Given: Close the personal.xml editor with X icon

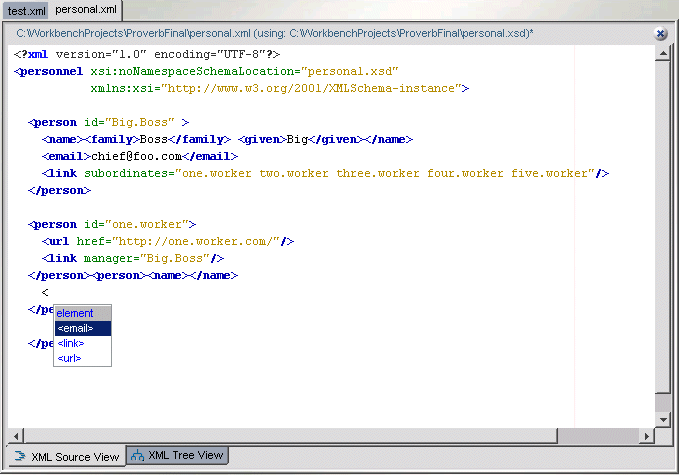Looking at the screenshot, I should tap(661, 33).
